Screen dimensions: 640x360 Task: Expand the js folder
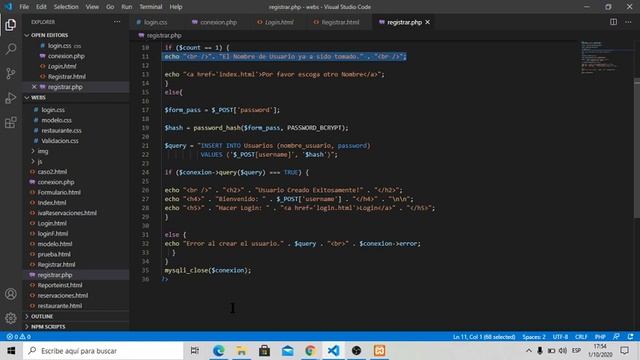(40, 161)
